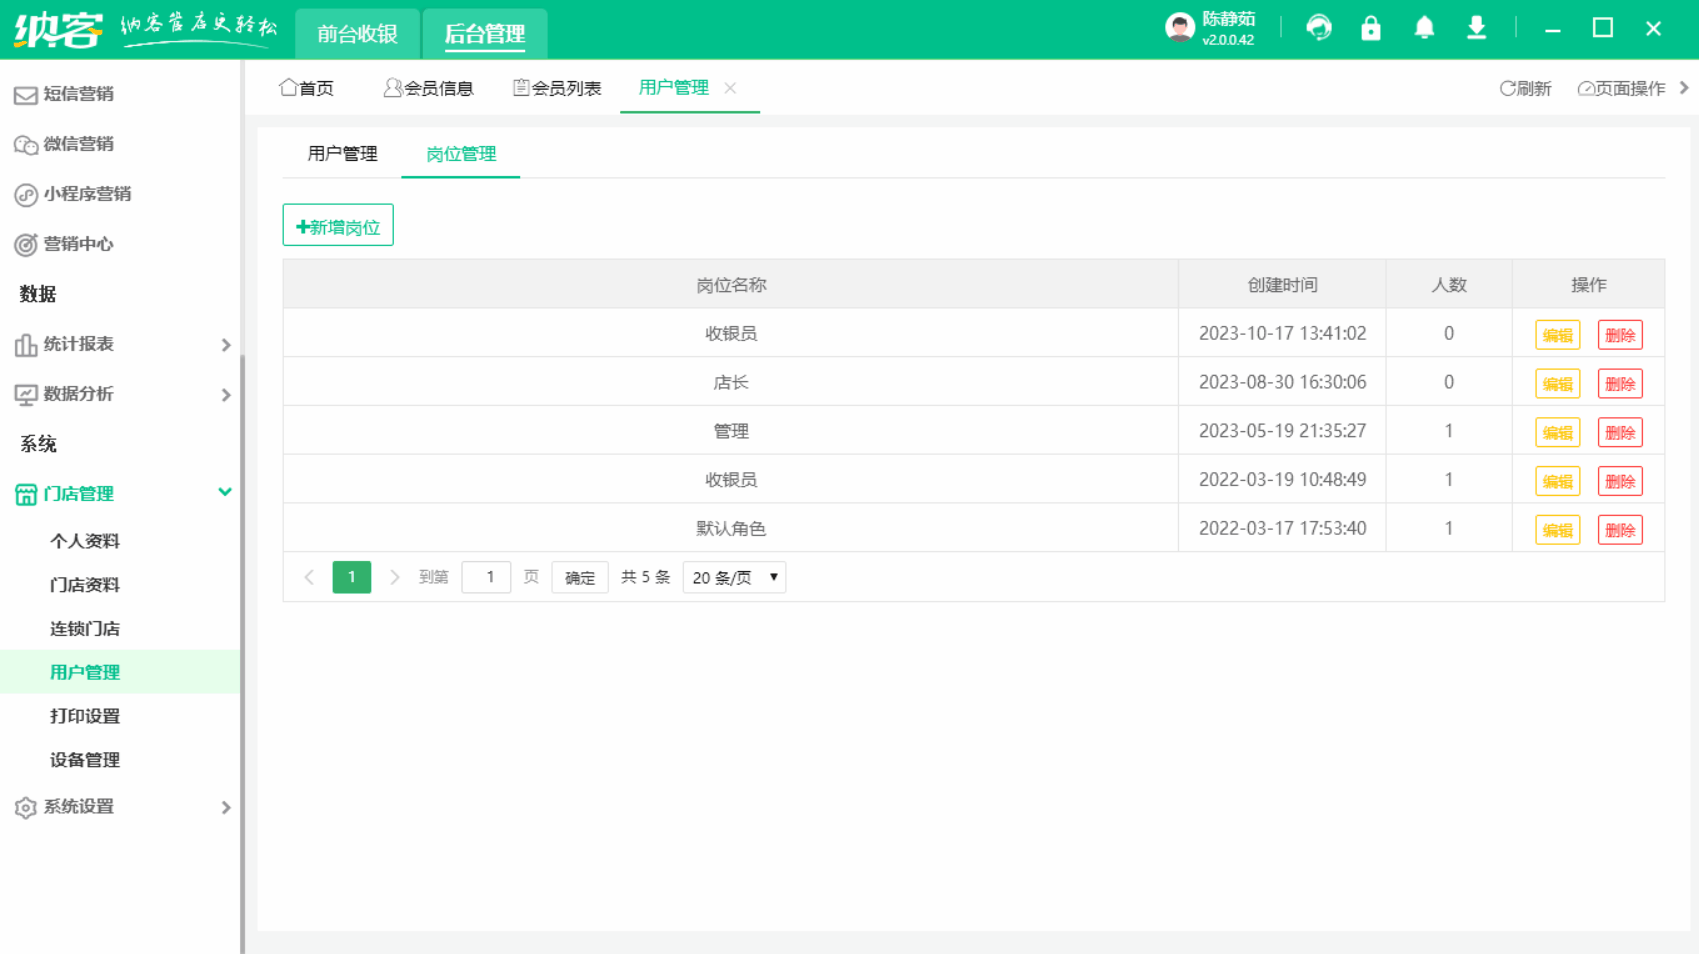Image resolution: width=1699 pixels, height=954 pixels.
Task: Switch to the 用户管理 sub-tab
Action: tap(341, 154)
